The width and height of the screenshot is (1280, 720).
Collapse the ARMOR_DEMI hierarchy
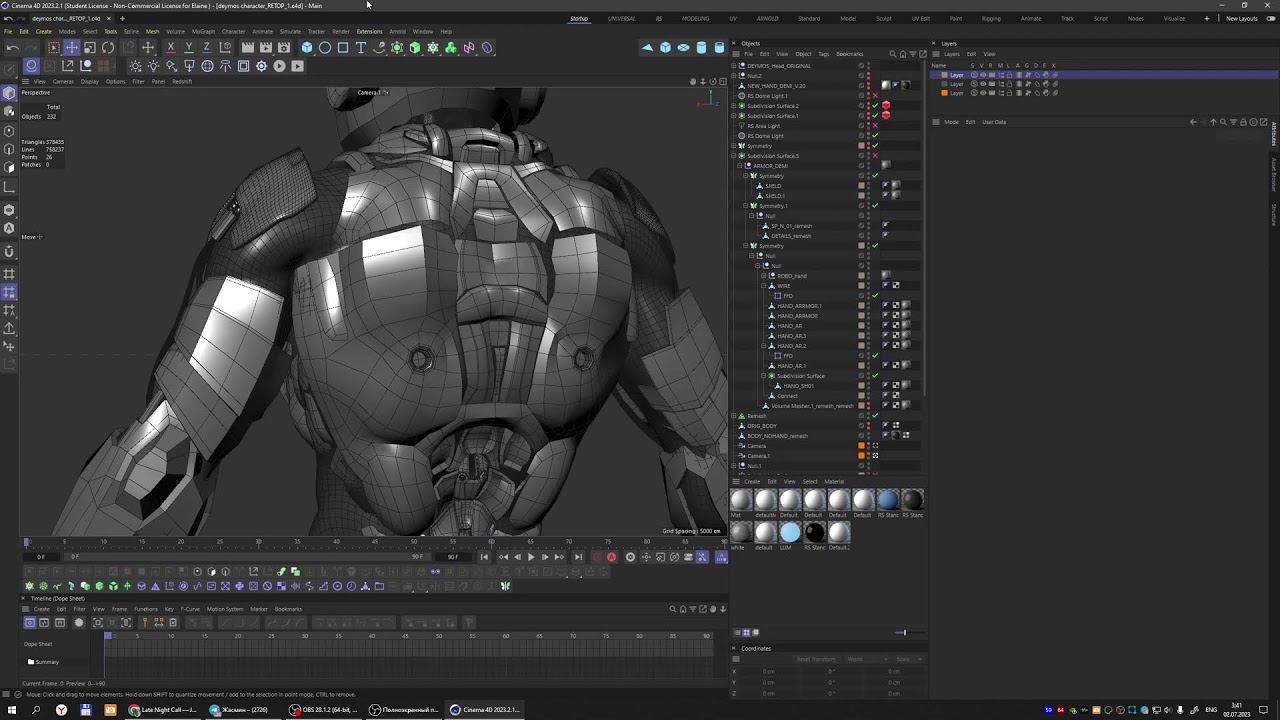(741, 166)
